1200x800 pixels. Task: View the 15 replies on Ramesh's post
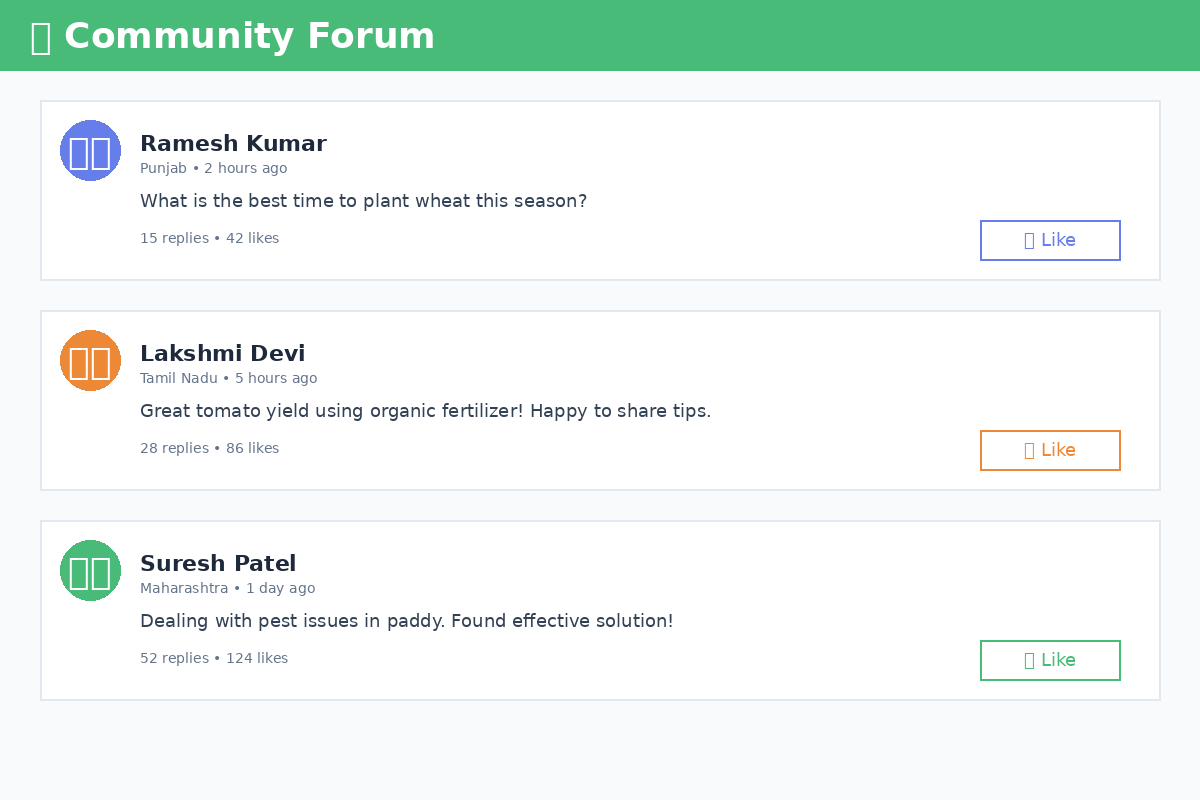(174, 239)
